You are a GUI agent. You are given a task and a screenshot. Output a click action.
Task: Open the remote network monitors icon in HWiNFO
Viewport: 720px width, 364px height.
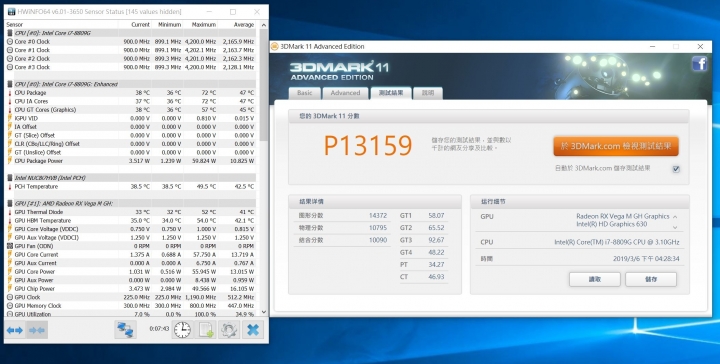point(125,330)
